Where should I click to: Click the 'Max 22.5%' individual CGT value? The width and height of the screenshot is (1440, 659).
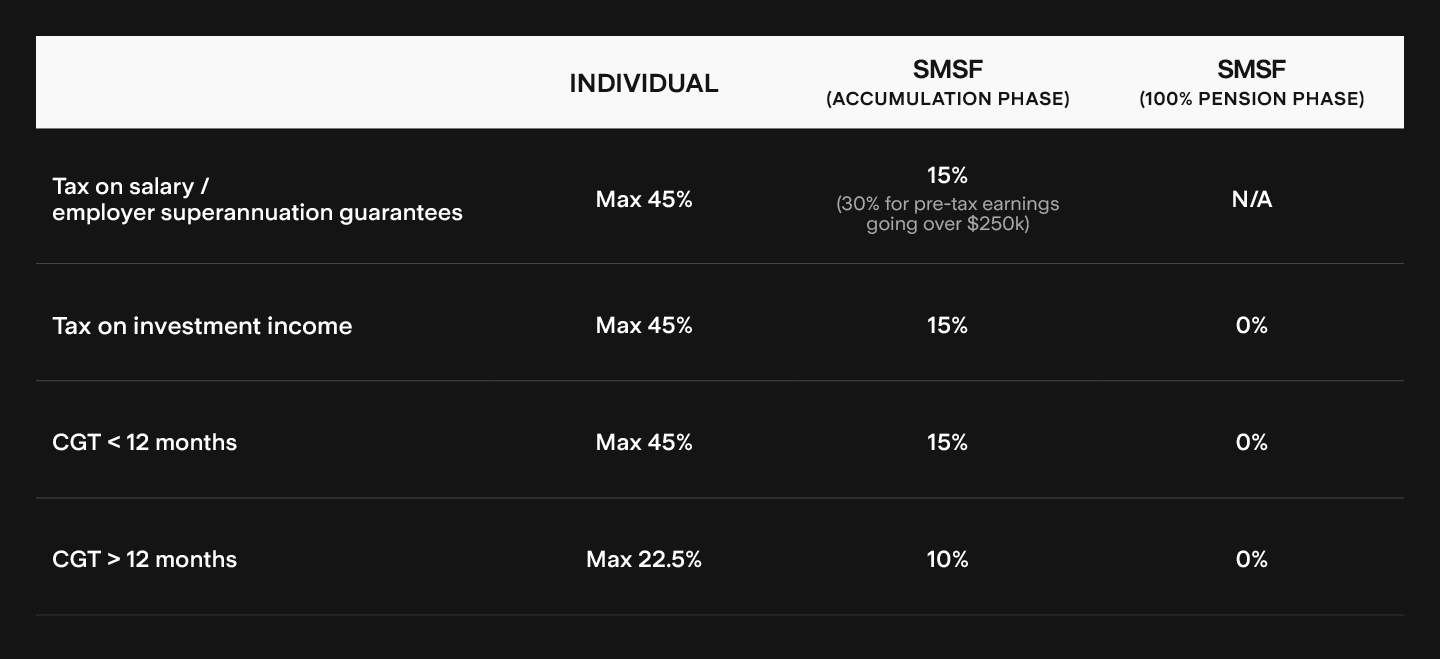tap(644, 559)
